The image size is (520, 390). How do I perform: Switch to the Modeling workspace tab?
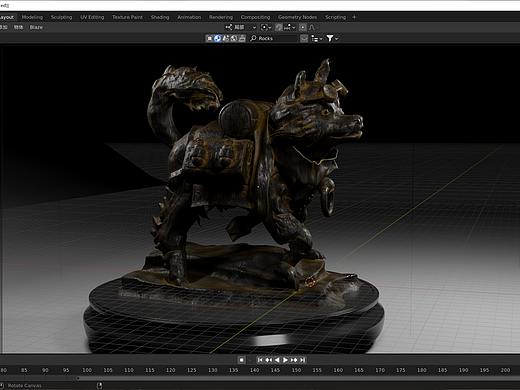(x=32, y=17)
